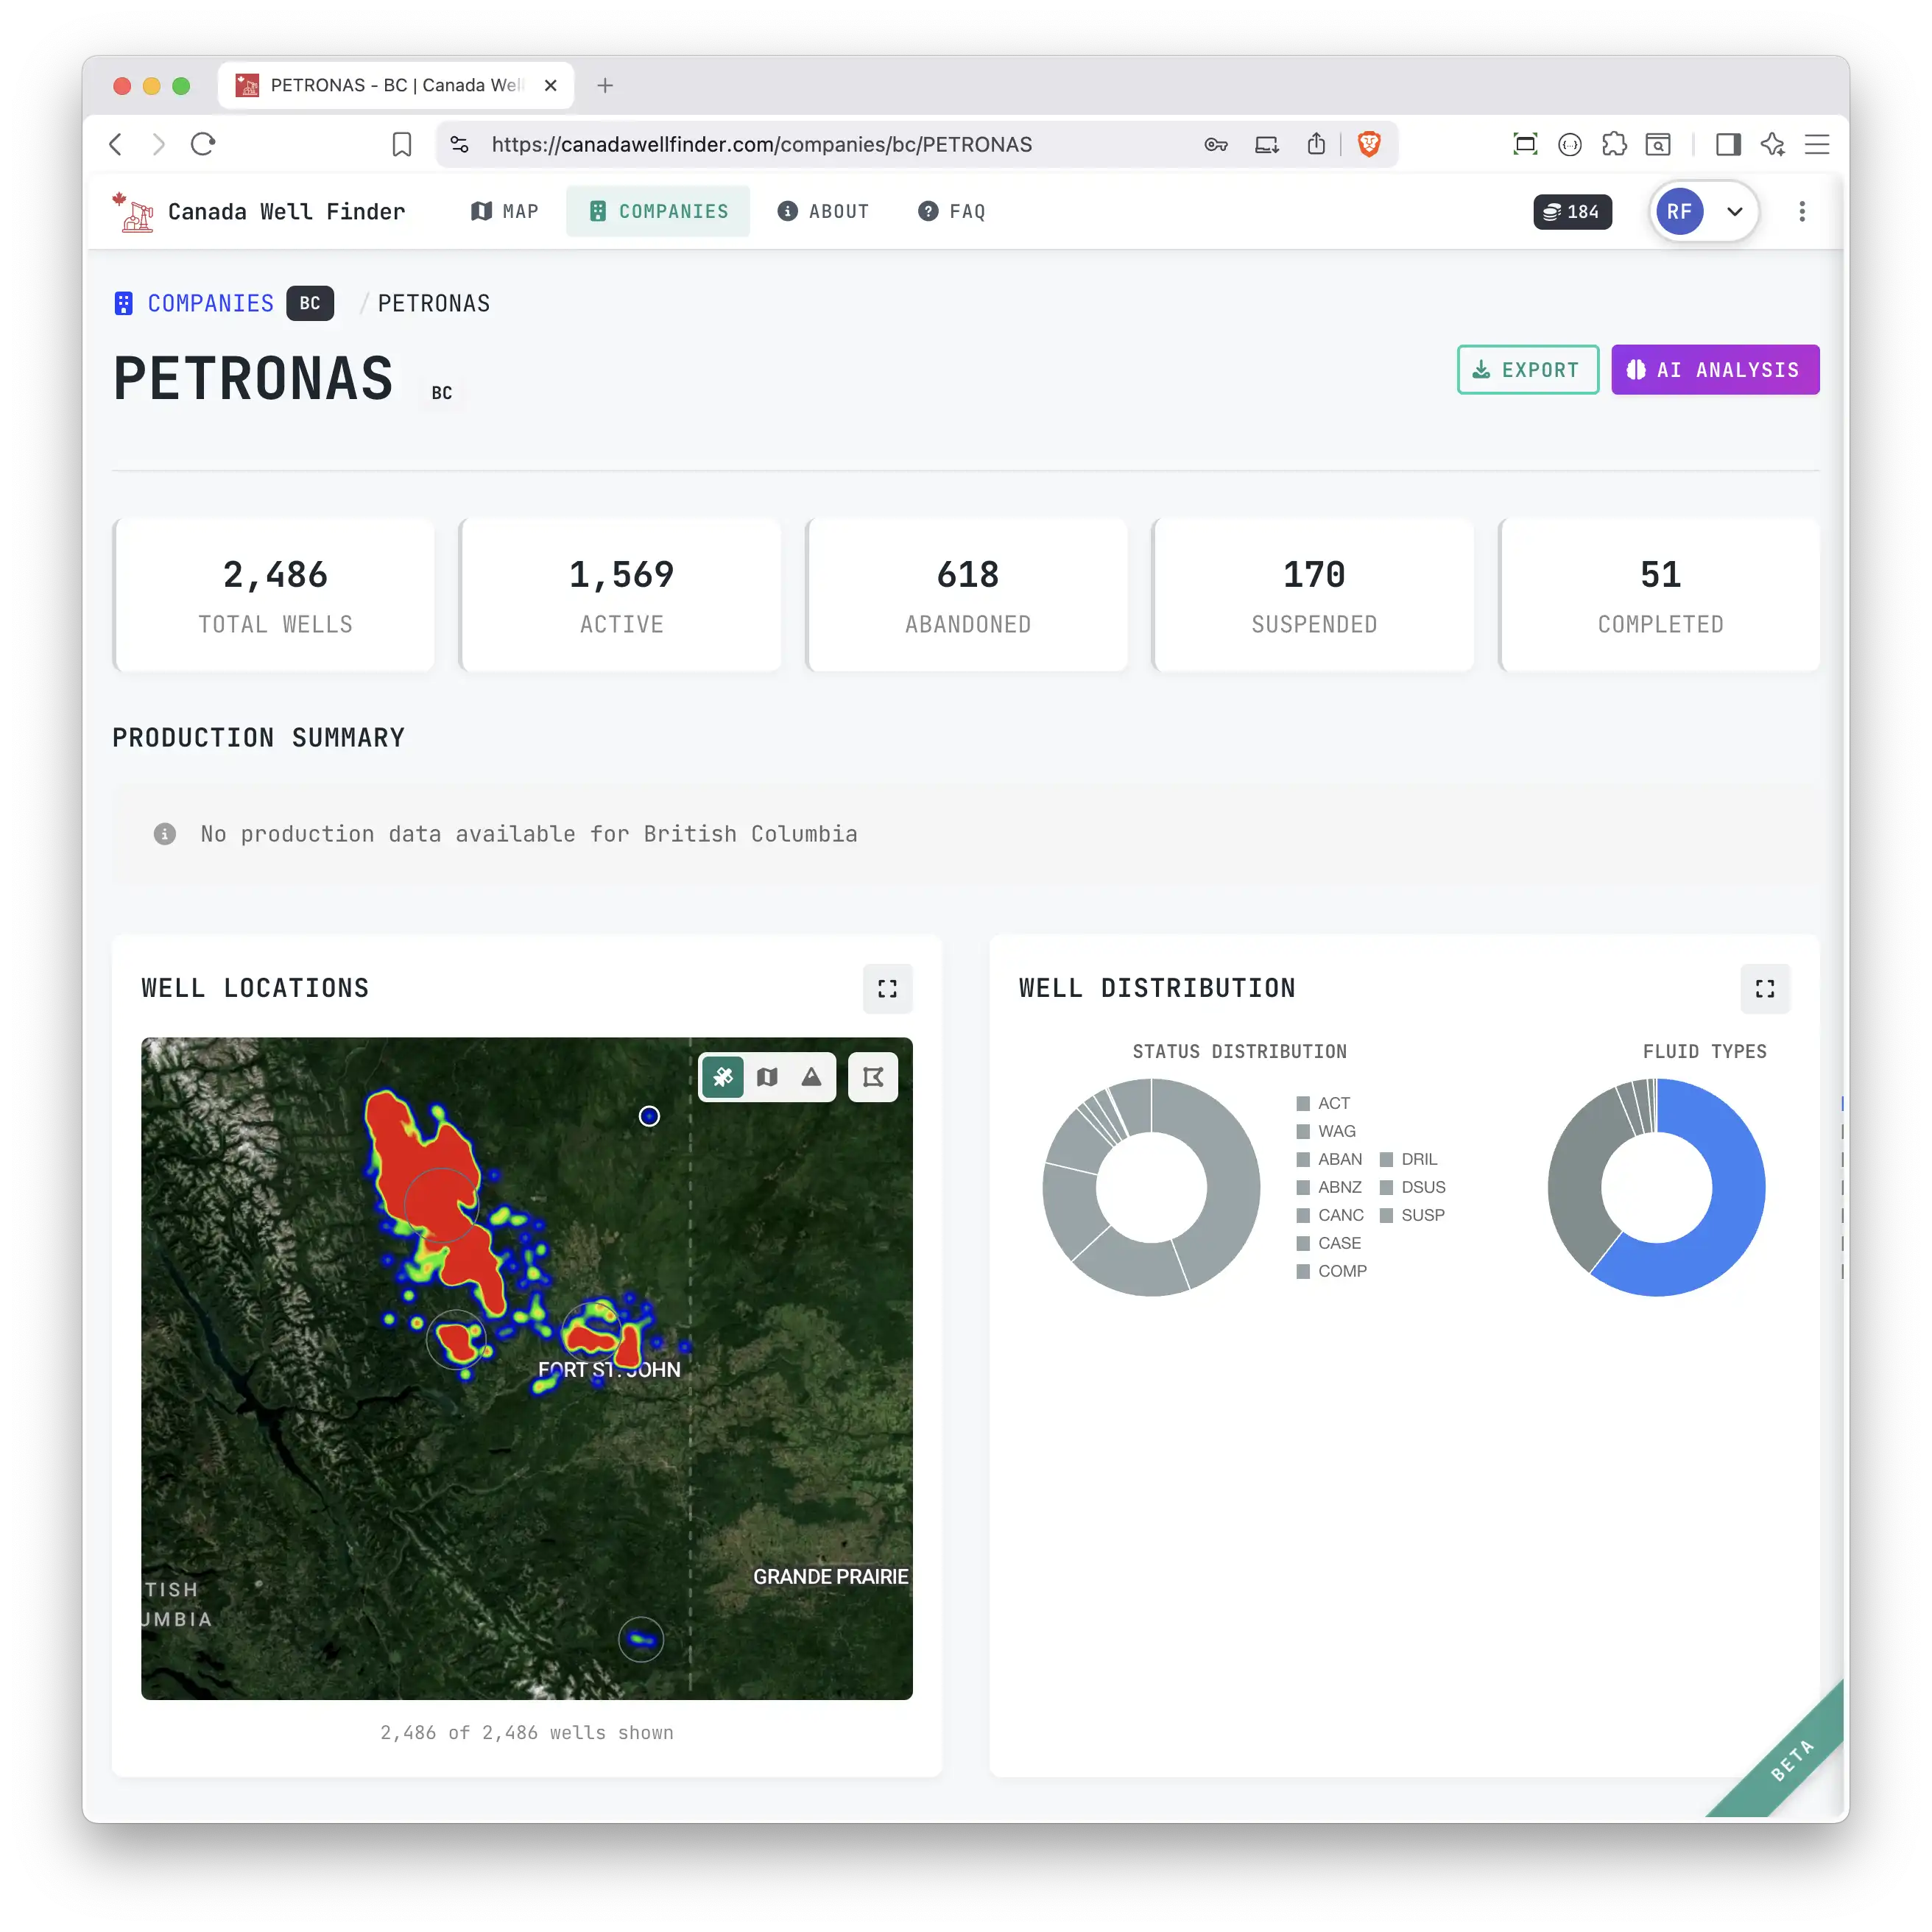
Task: Open the FAQ page from the navbar
Action: [951, 211]
